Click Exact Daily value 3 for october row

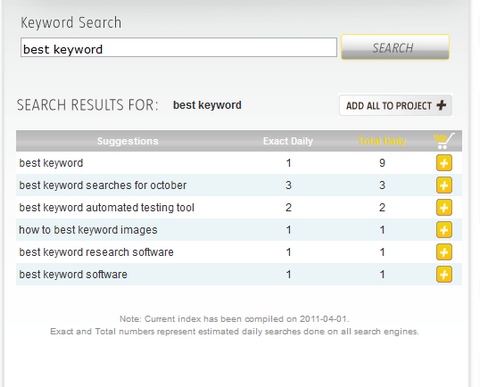pos(288,185)
